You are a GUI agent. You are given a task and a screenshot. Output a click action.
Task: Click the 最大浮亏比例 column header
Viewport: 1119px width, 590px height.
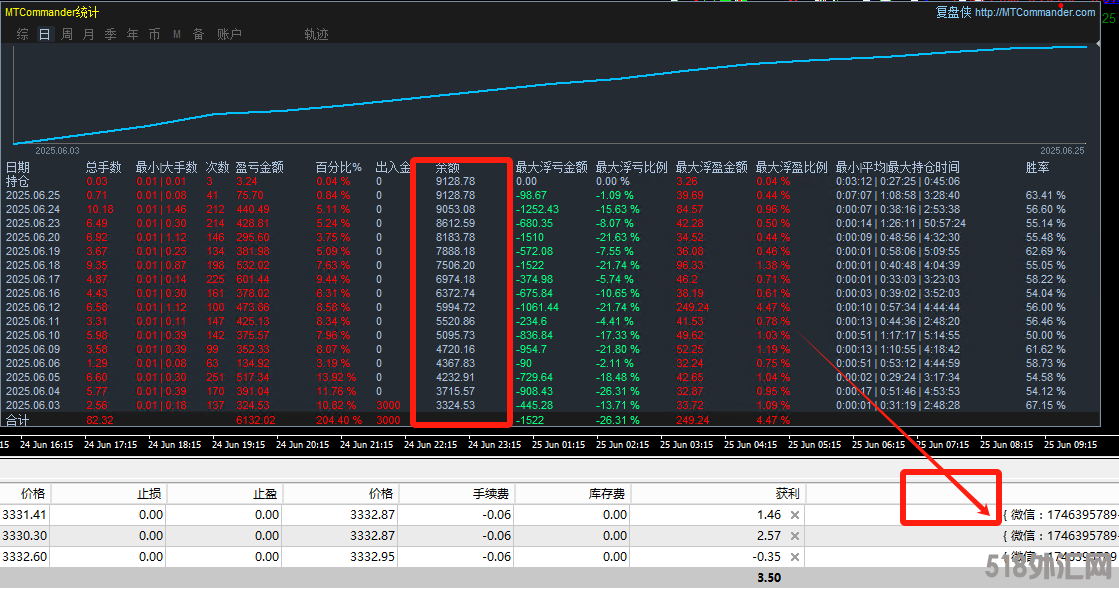(x=632, y=168)
